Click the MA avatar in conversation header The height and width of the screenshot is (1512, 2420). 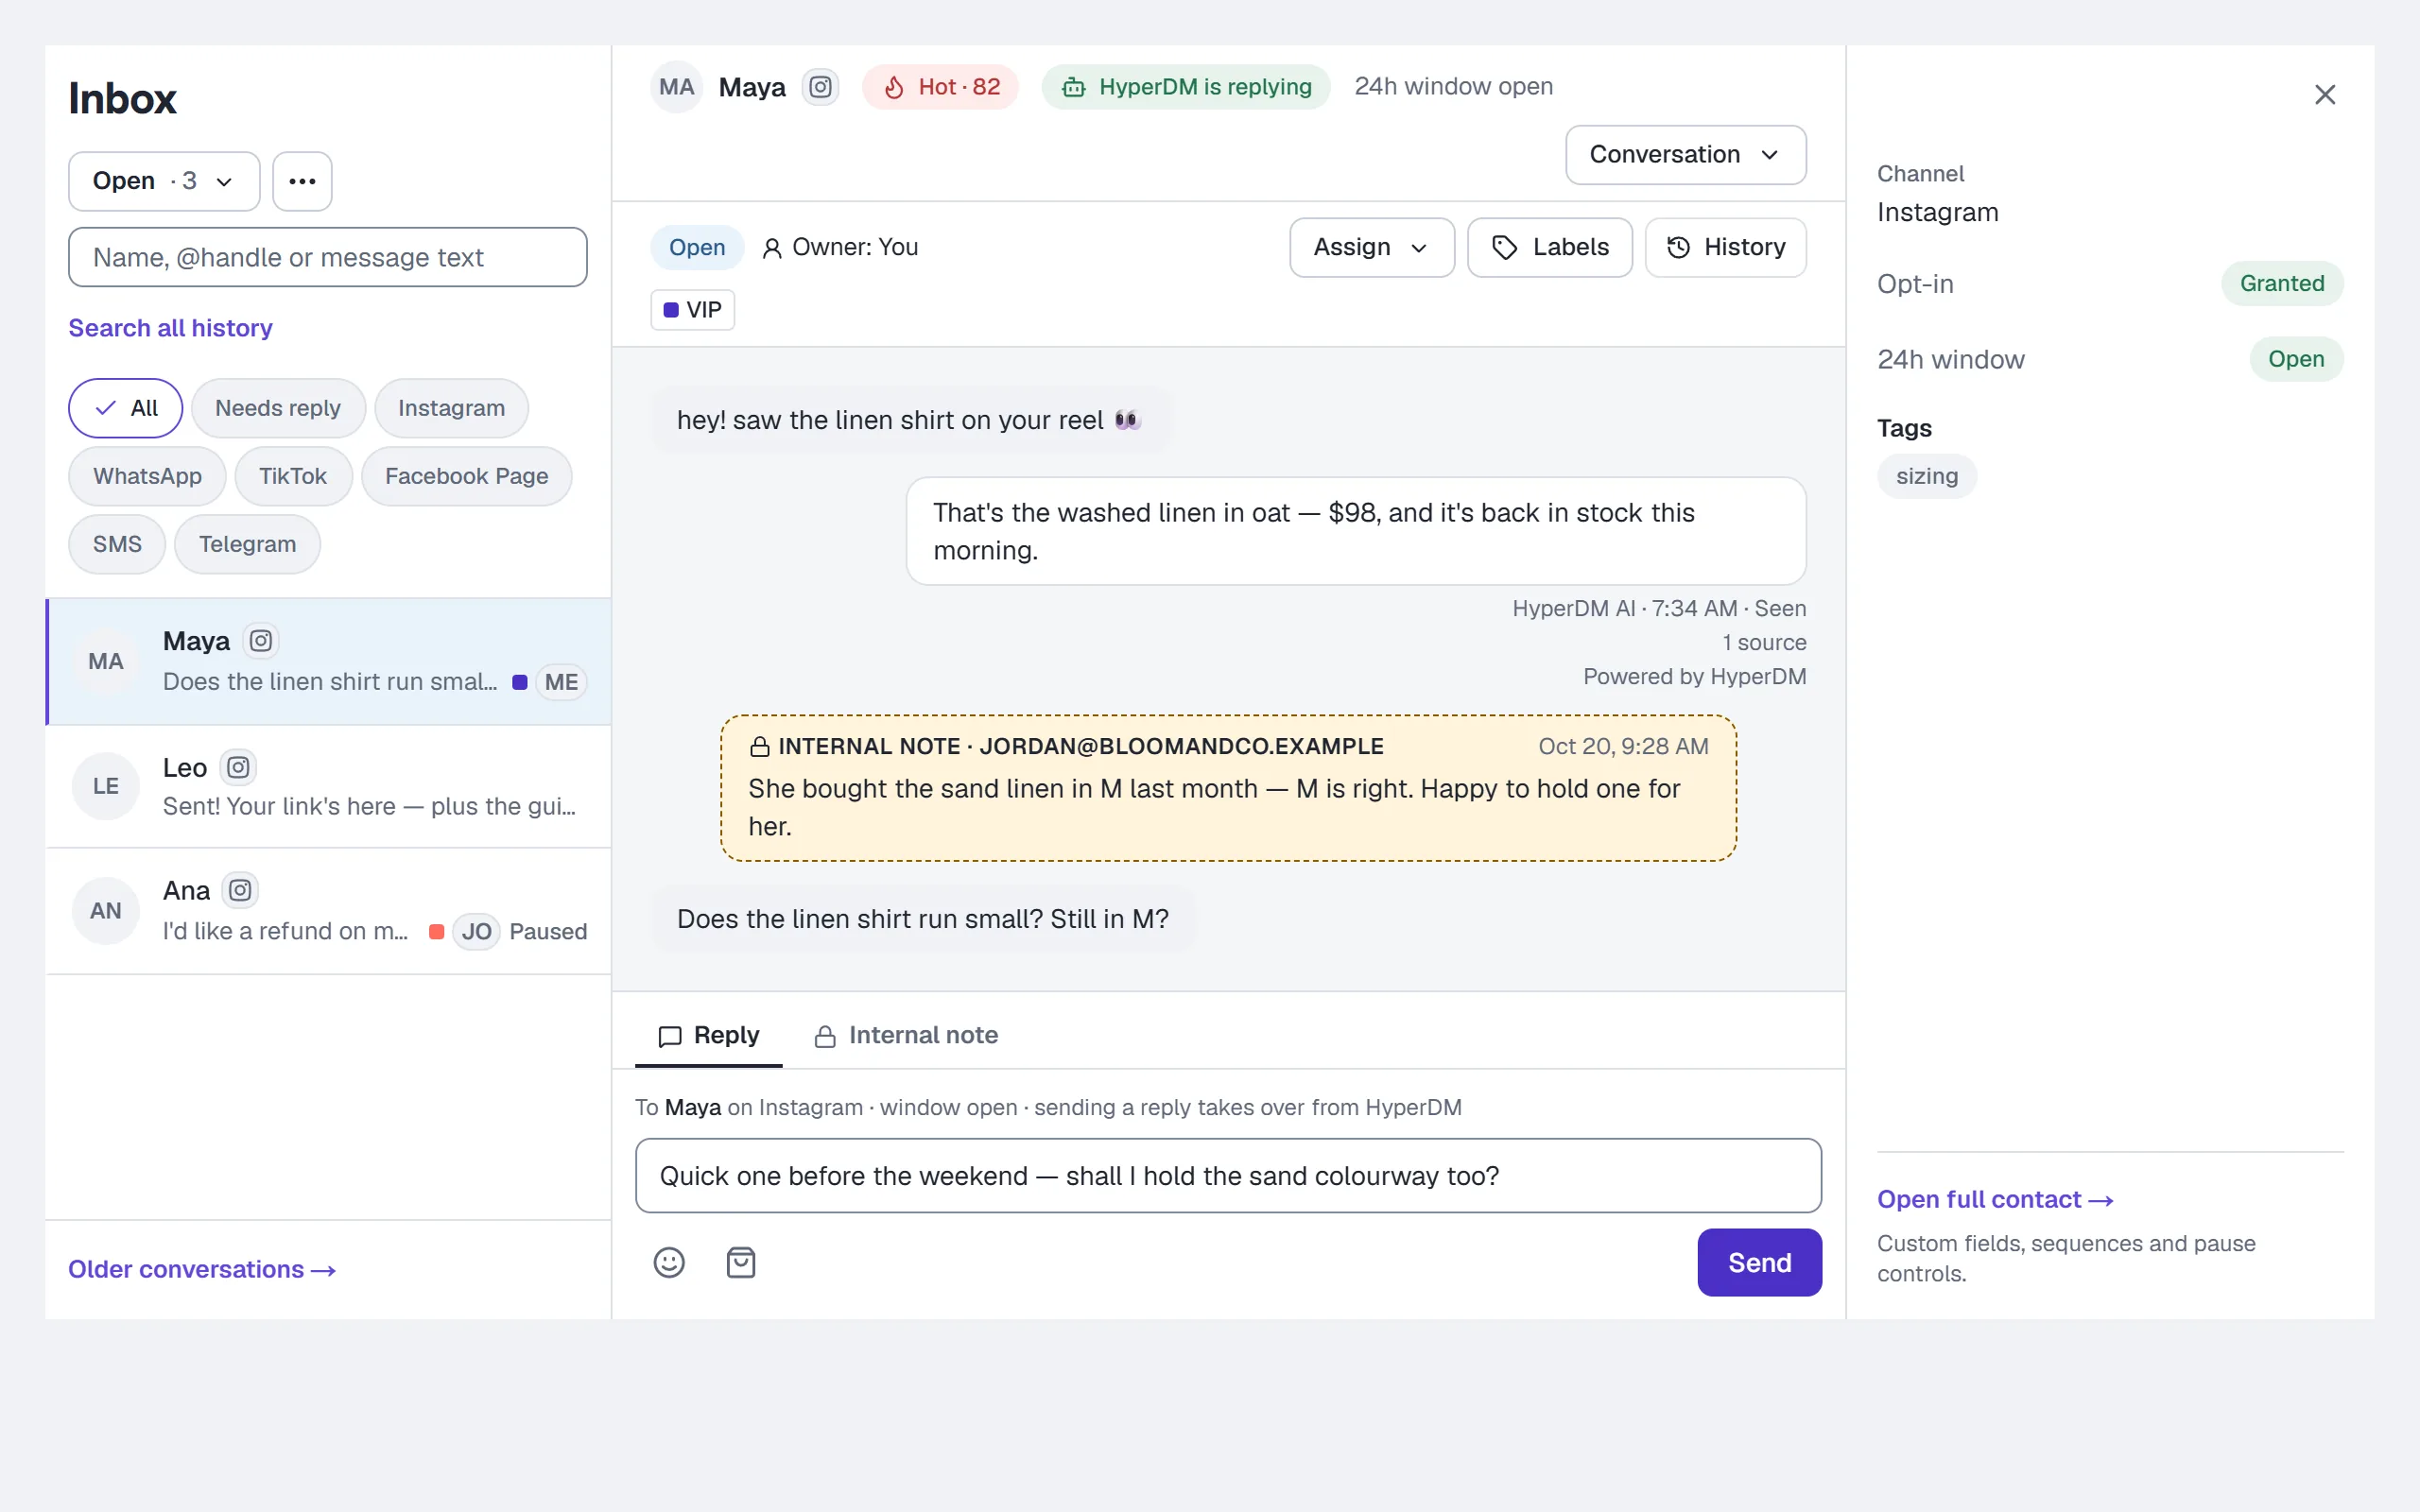(x=677, y=87)
